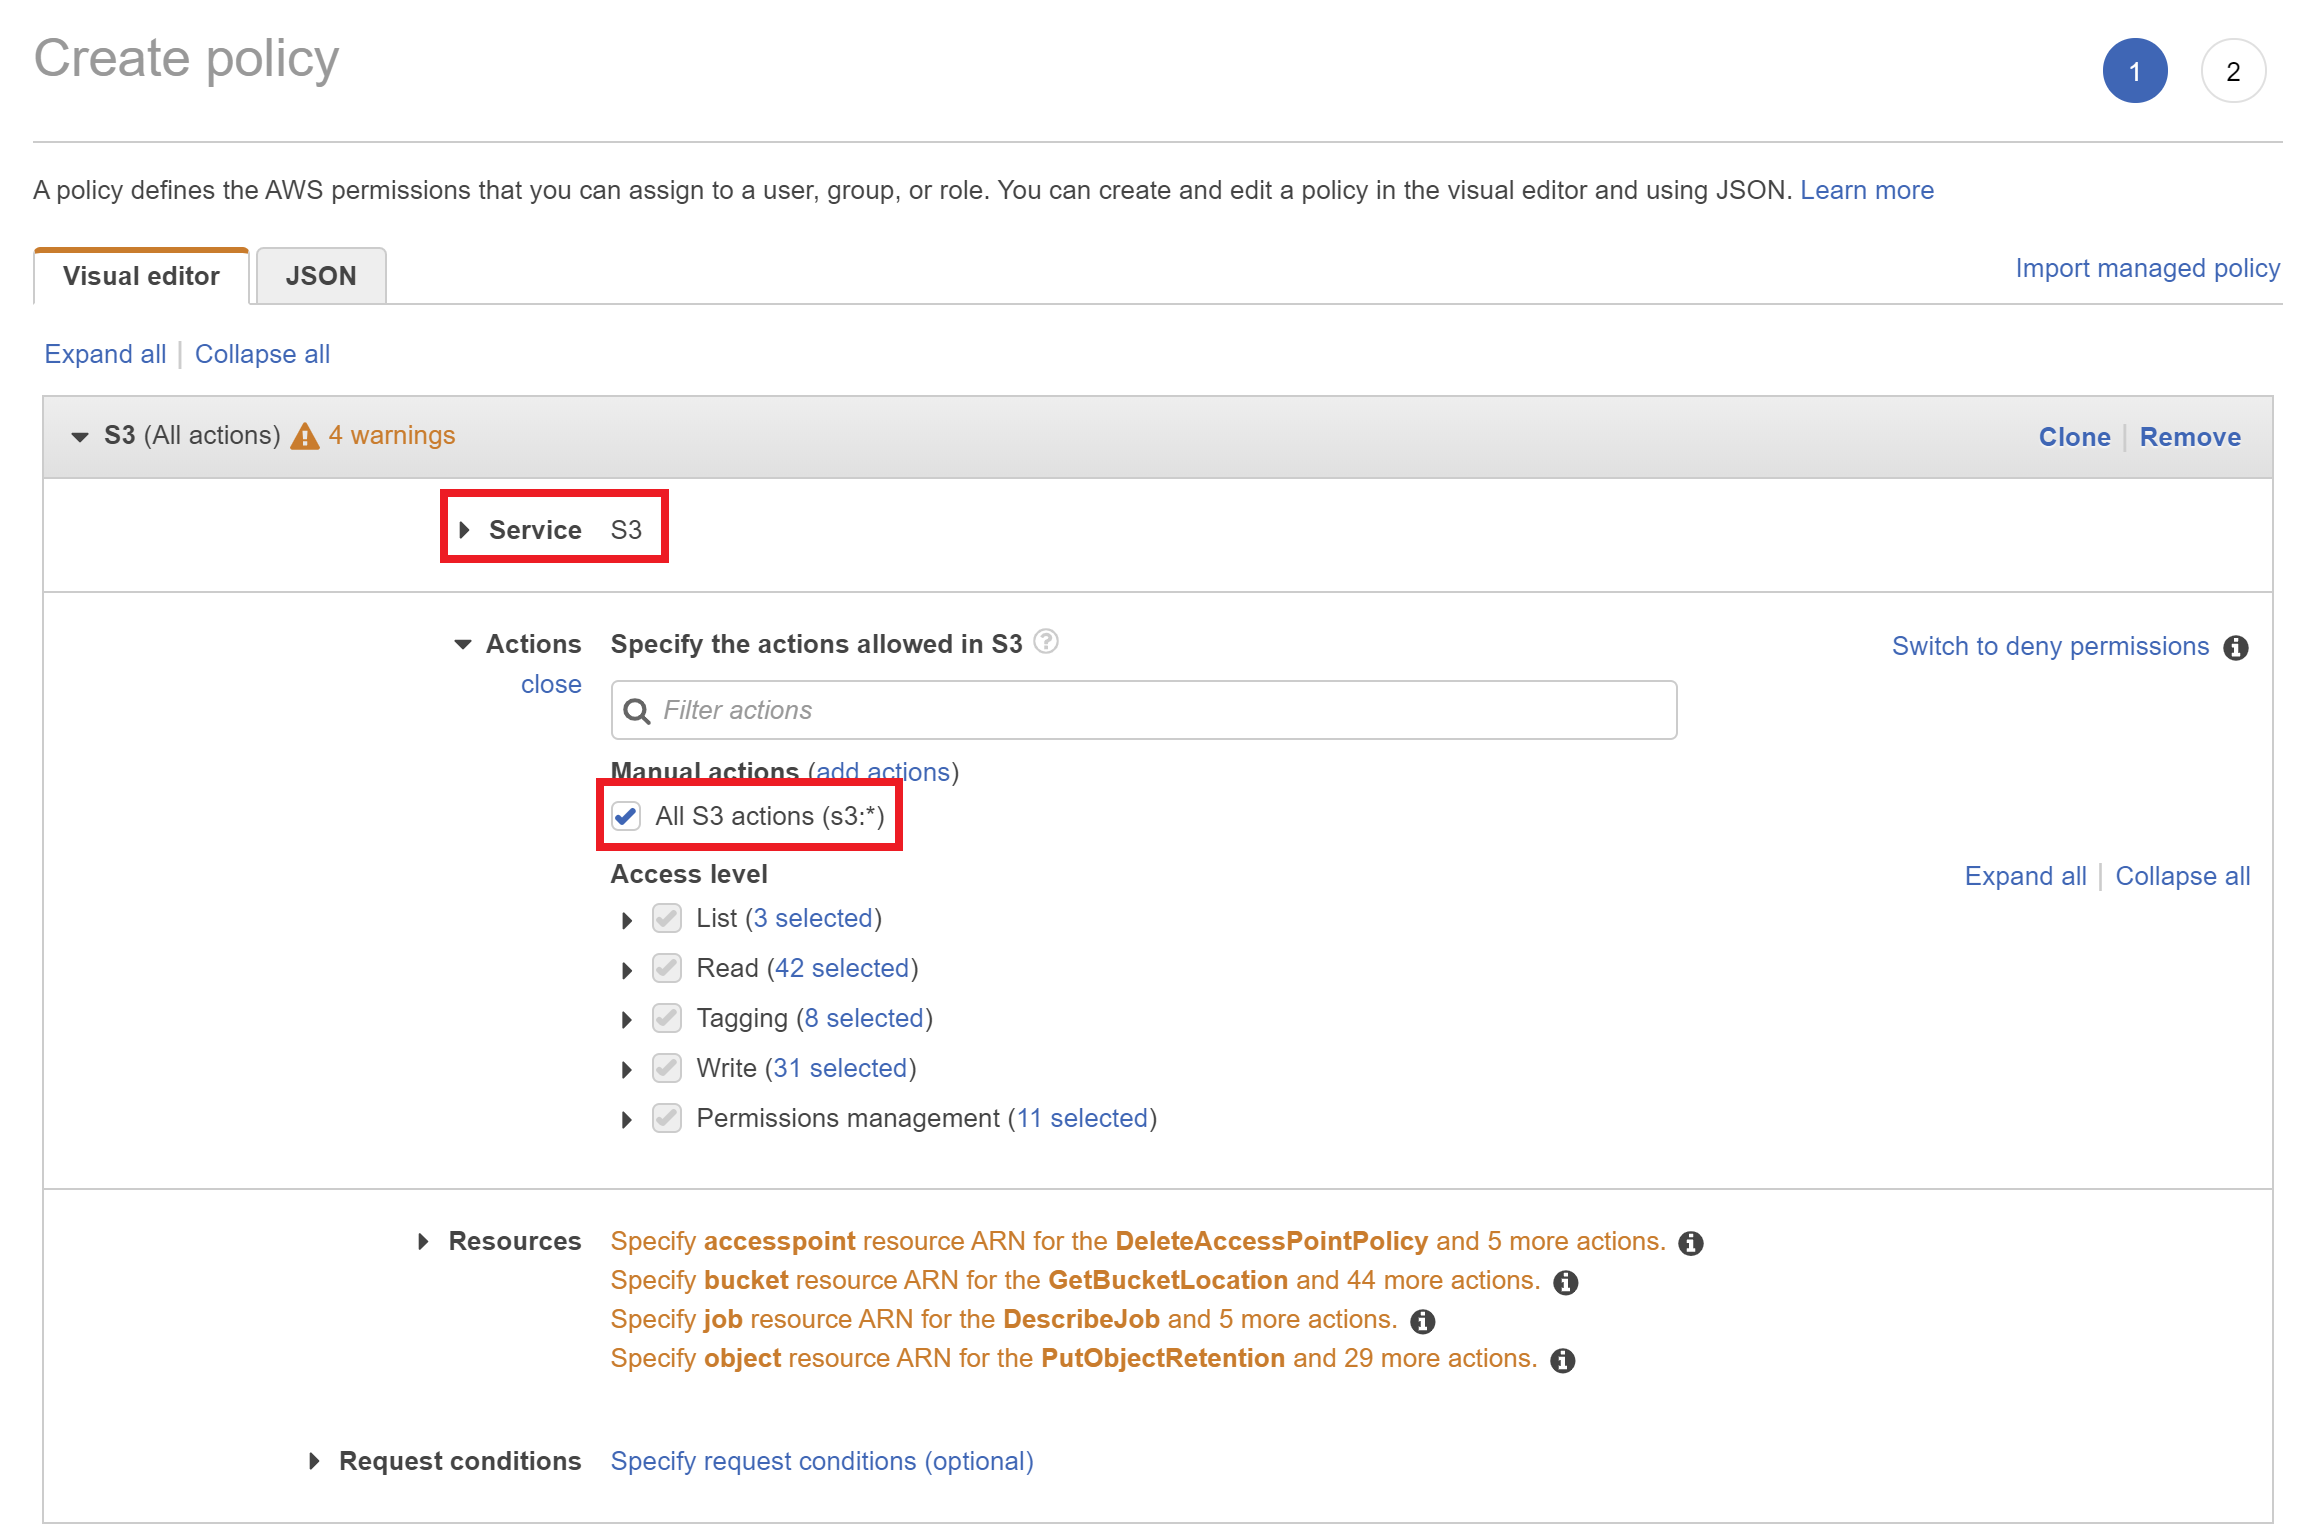Click Specify object resource ARN warning text
This screenshot has width=2322, height=1531.
pyautogui.click(x=1073, y=1358)
